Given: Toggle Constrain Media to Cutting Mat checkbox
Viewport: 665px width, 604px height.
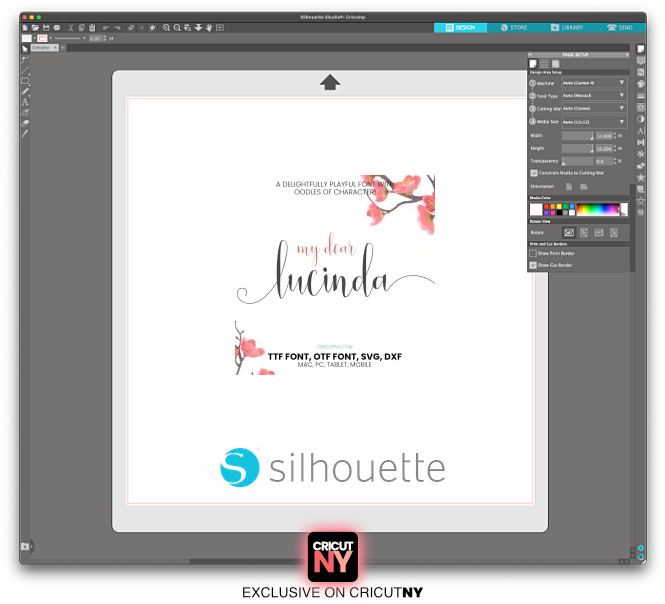Looking at the screenshot, I should 534,173.
